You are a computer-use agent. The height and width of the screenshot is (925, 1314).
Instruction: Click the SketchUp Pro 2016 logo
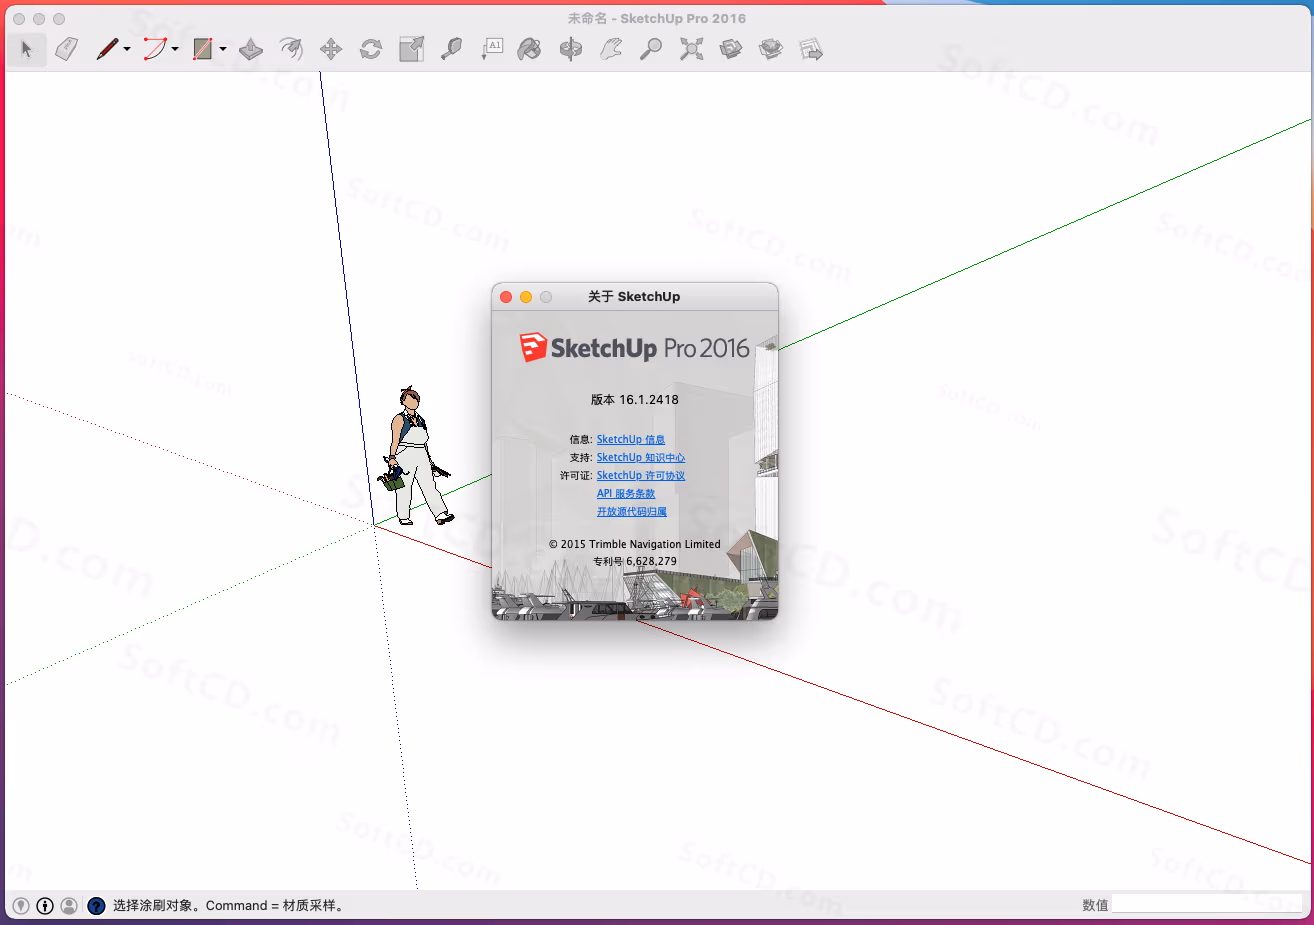[x=634, y=348]
